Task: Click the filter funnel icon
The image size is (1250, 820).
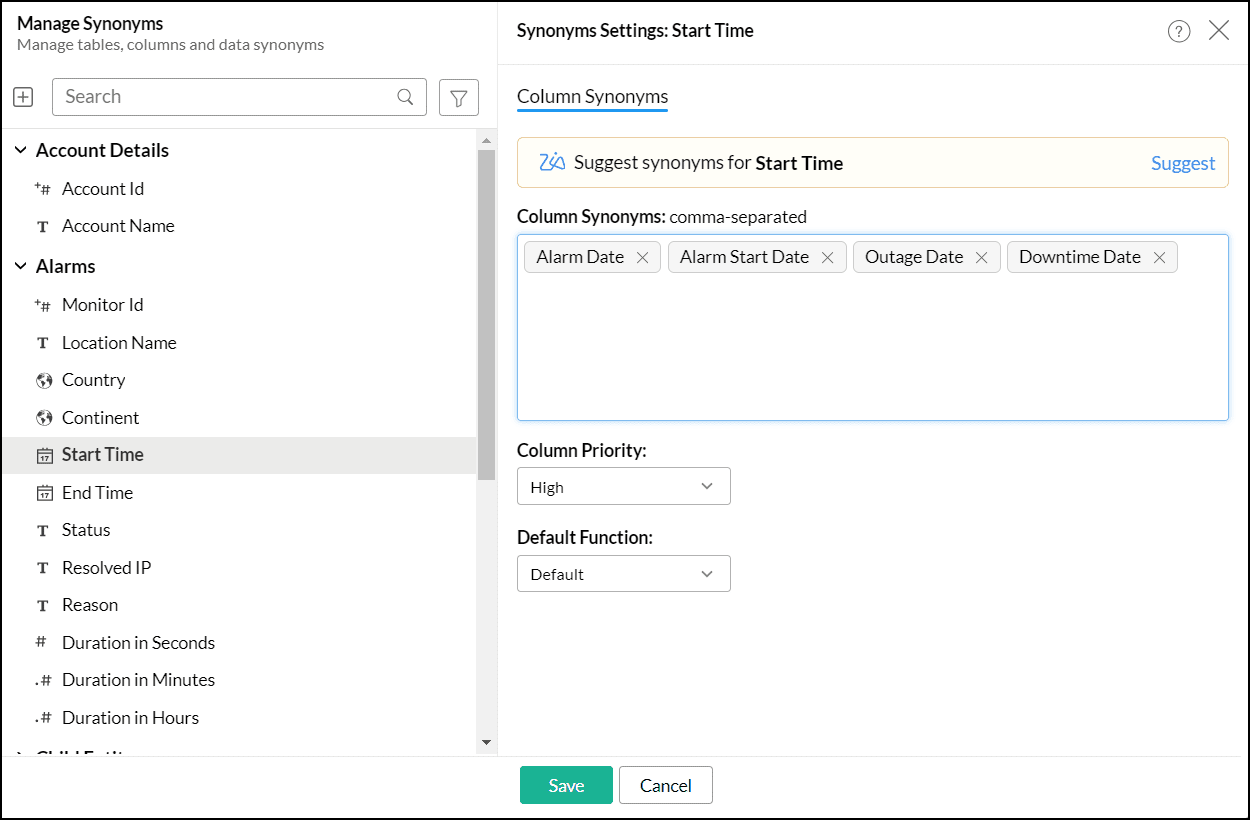Action: pos(458,97)
